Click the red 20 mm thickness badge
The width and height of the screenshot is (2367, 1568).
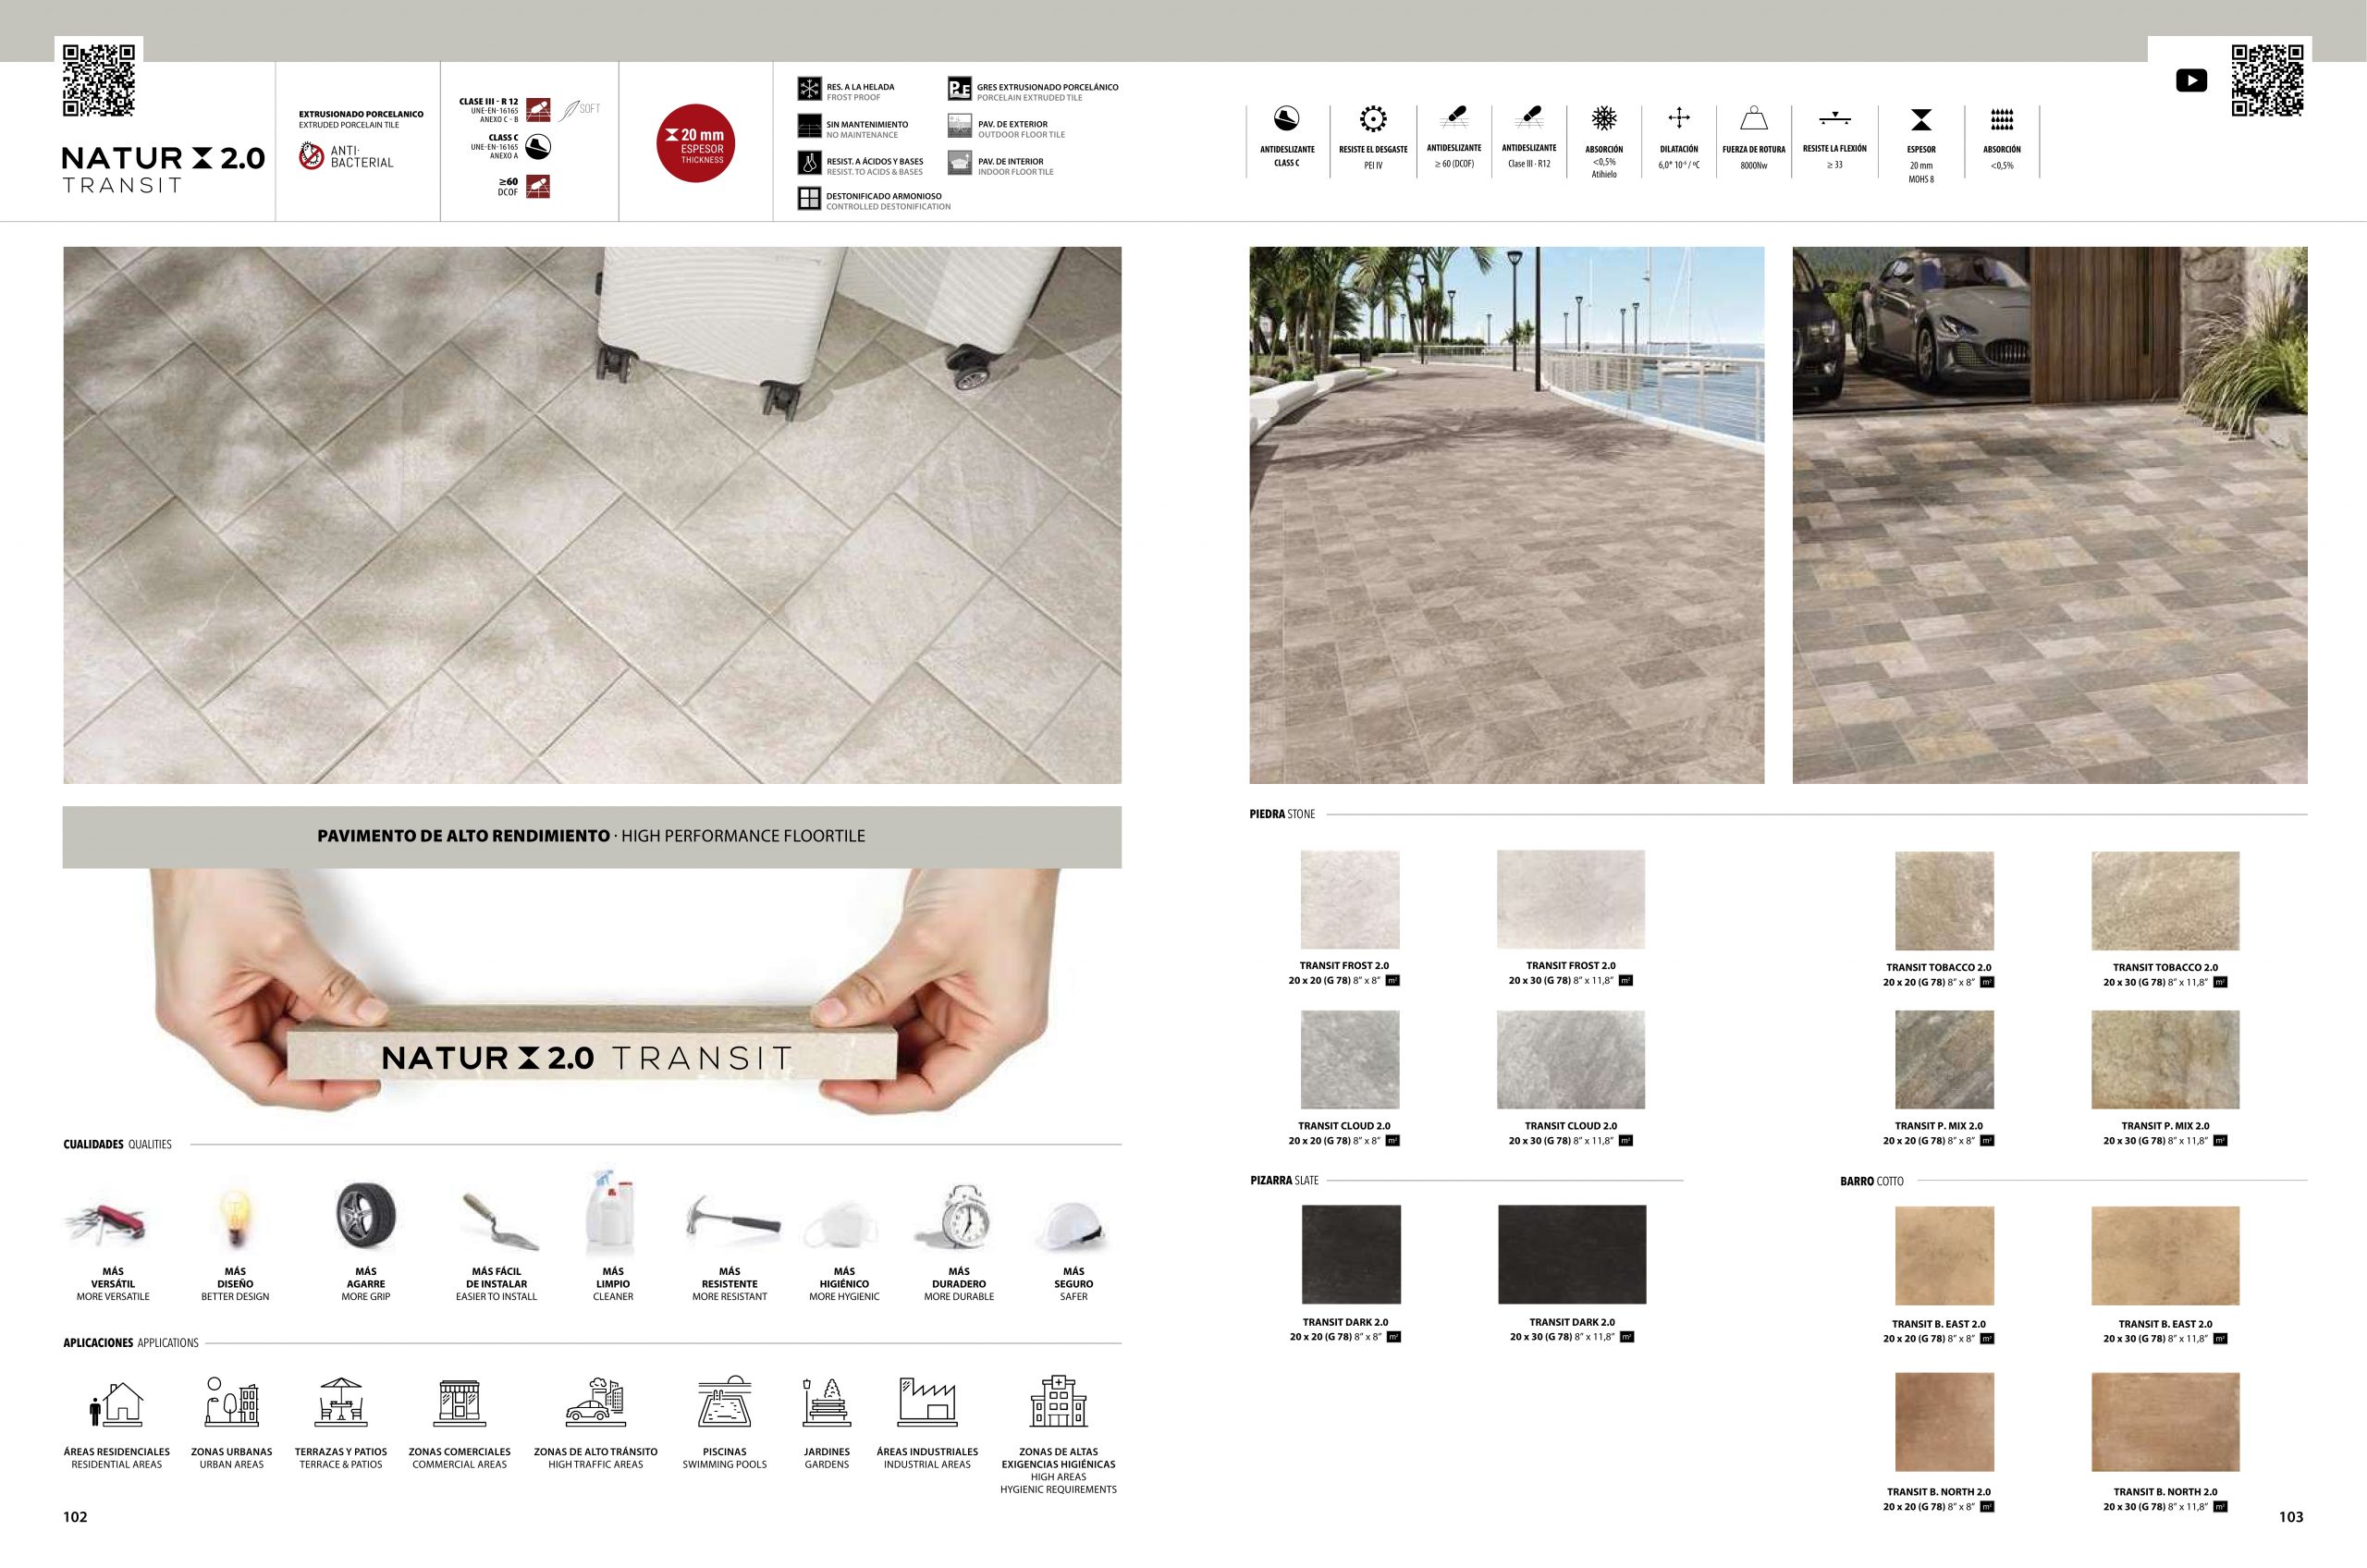tap(696, 144)
